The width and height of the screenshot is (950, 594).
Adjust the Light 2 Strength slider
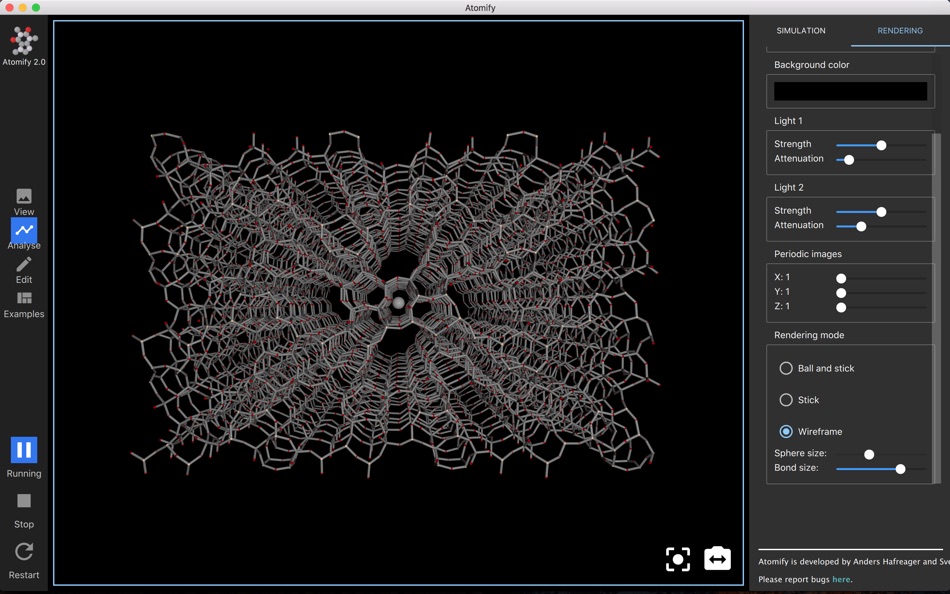881,212
